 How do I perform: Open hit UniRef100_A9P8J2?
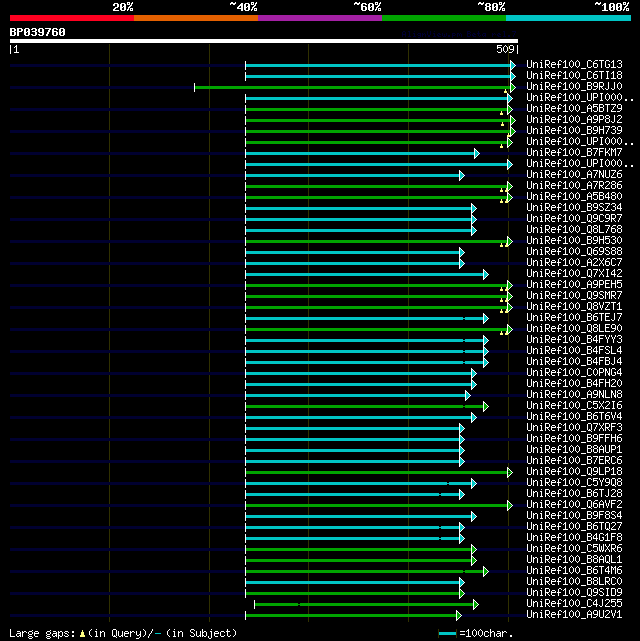[x=574, y=120]
